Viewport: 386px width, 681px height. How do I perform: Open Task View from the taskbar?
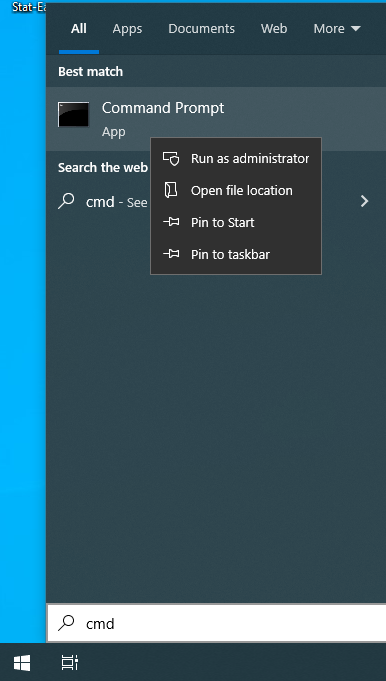69,663
